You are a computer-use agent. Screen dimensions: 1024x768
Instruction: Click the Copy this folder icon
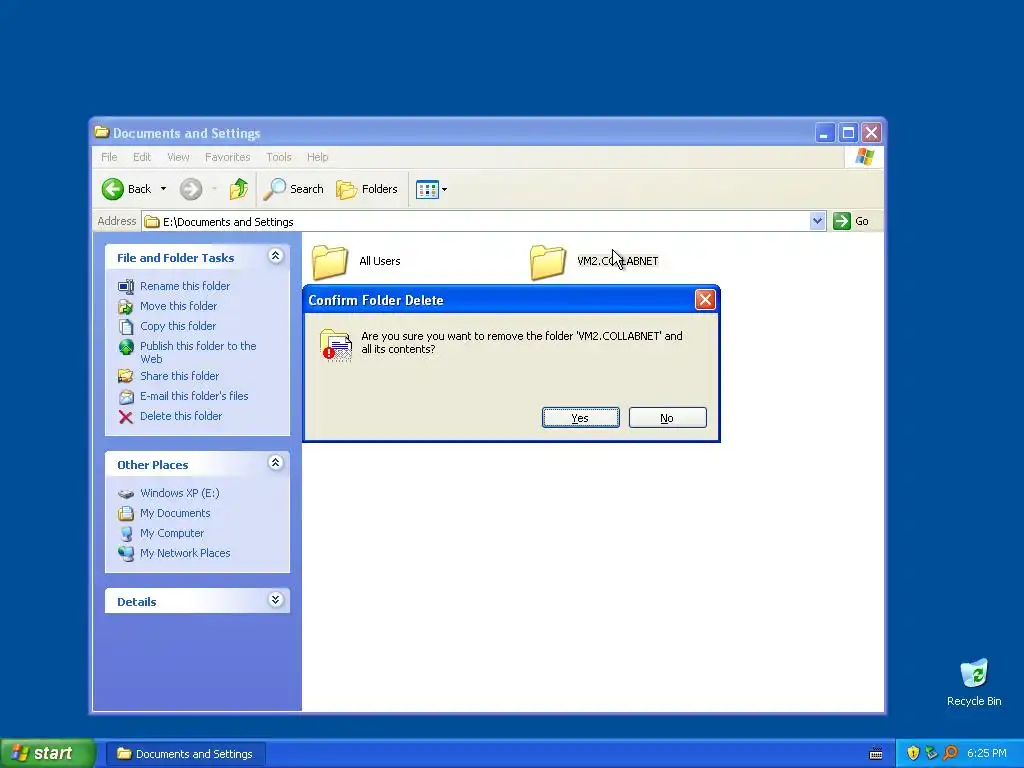[126, 327]
